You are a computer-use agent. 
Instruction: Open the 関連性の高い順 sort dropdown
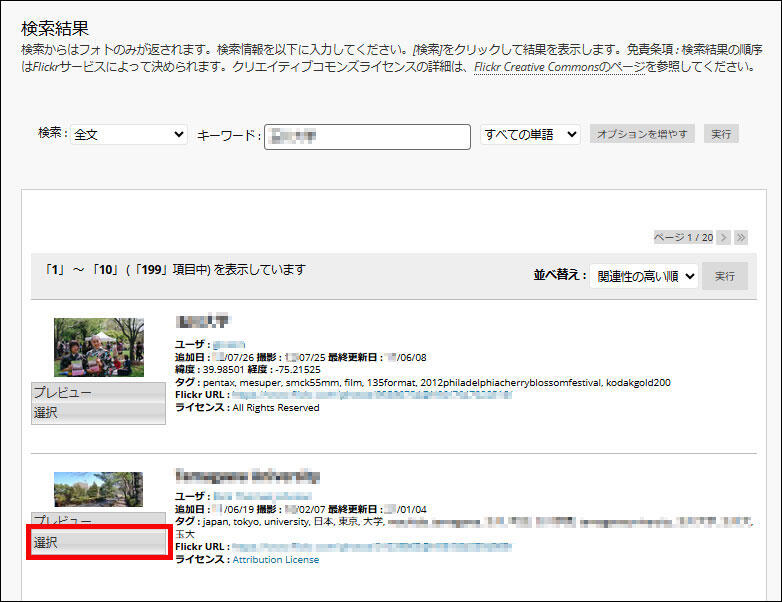(x=644, y=276)
